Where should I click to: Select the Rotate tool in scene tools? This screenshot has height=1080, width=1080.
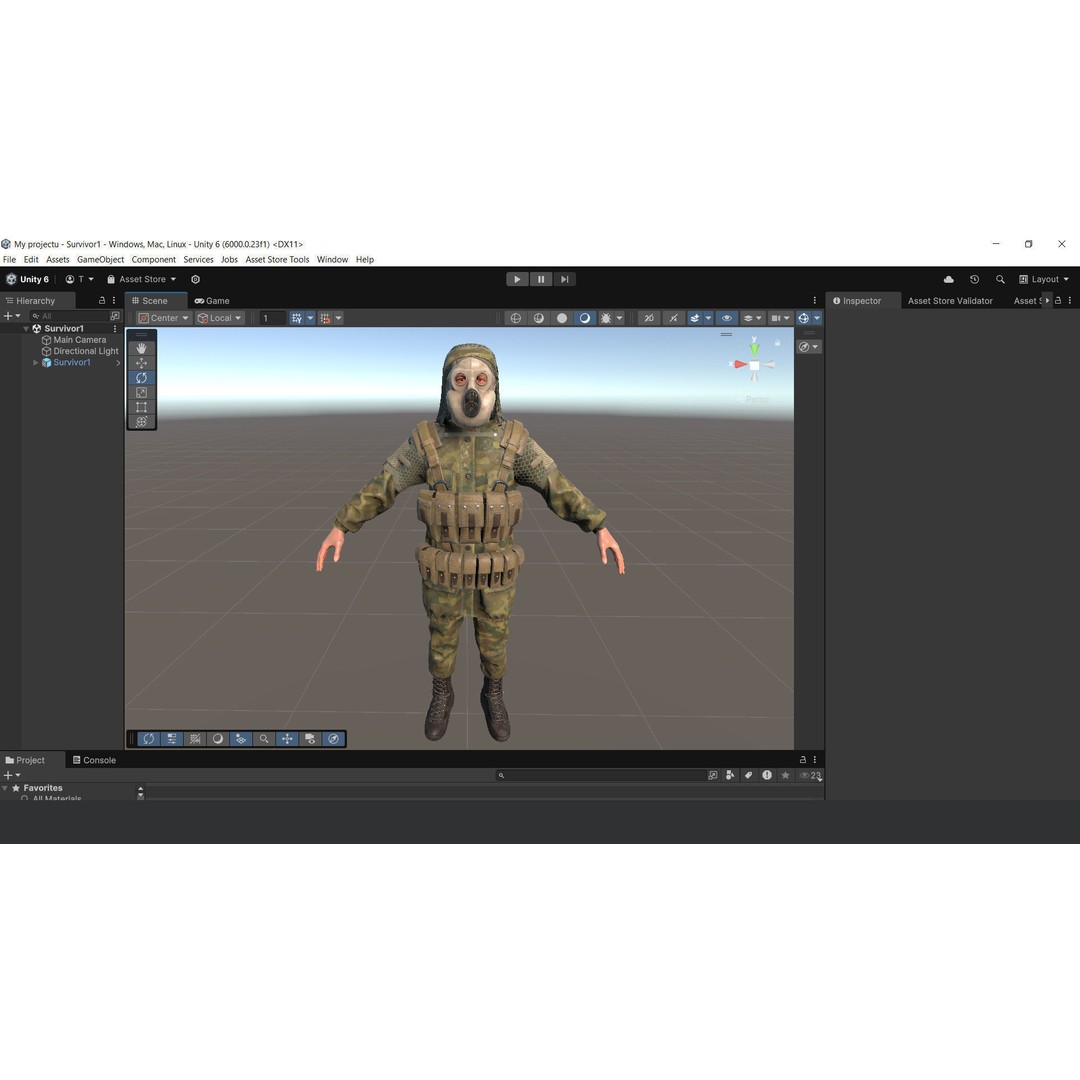(x=141, y=377)
